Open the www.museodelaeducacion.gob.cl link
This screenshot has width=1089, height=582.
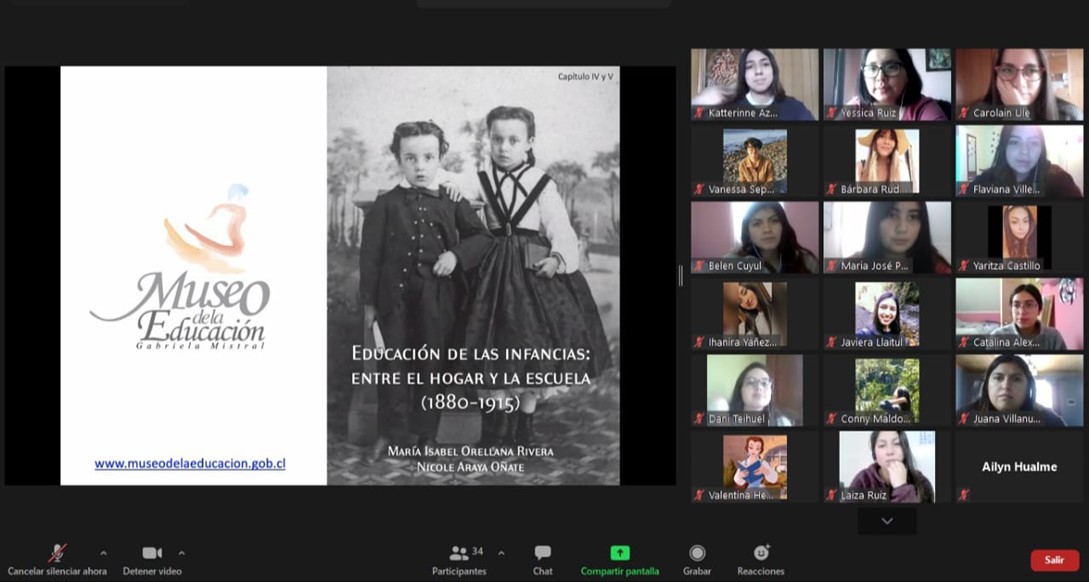190,464
